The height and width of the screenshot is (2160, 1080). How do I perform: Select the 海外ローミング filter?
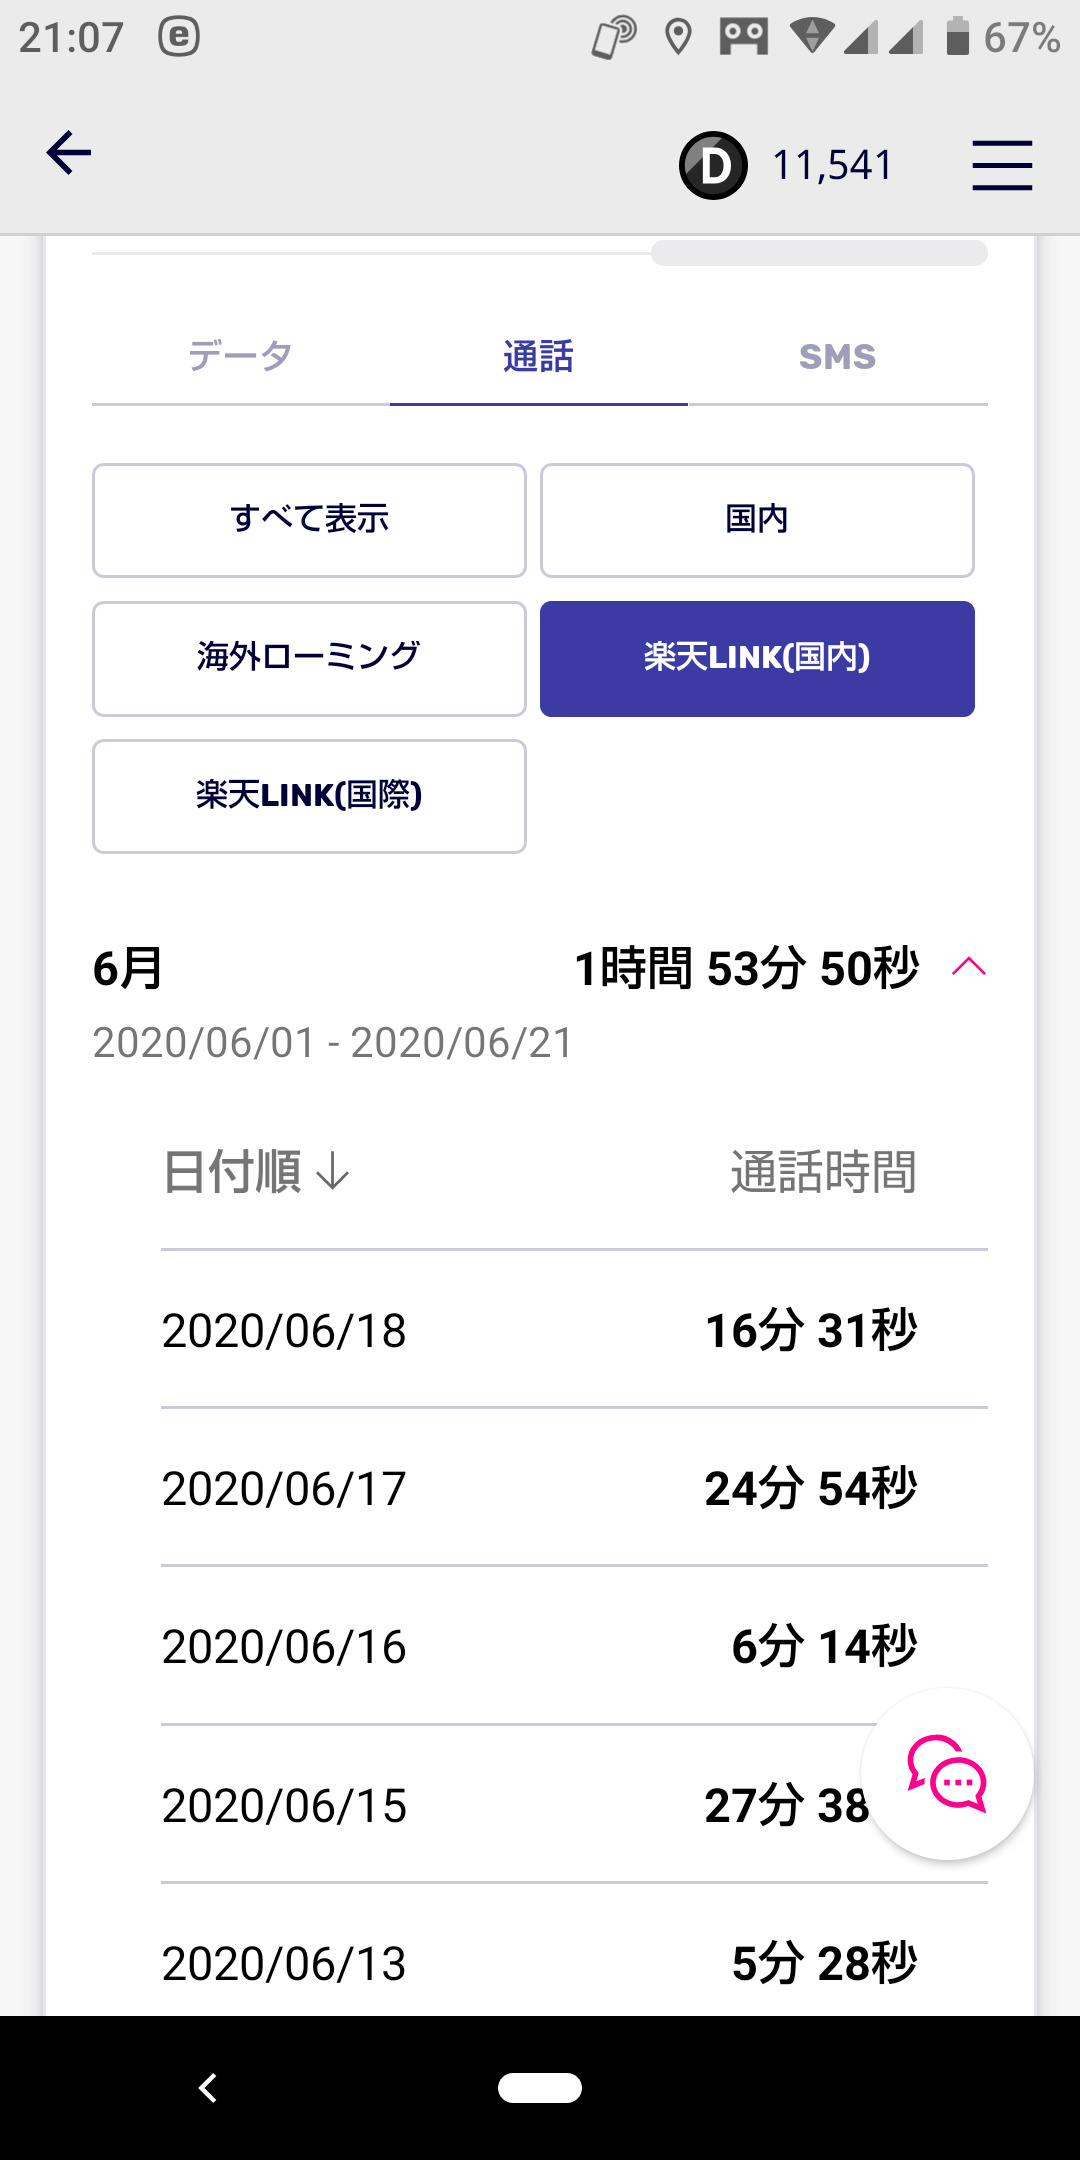pos(309,658)
